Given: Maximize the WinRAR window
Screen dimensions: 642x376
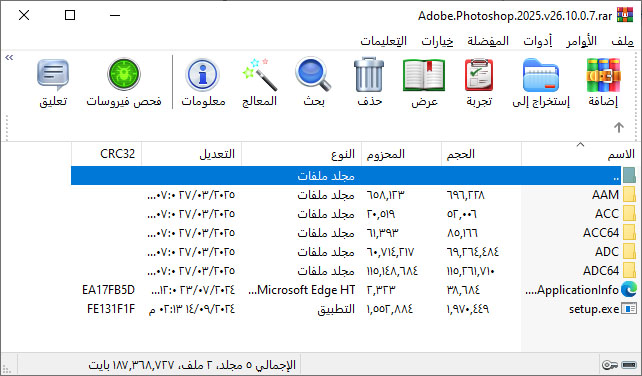Looking at the screenshot, I should 70,16.
